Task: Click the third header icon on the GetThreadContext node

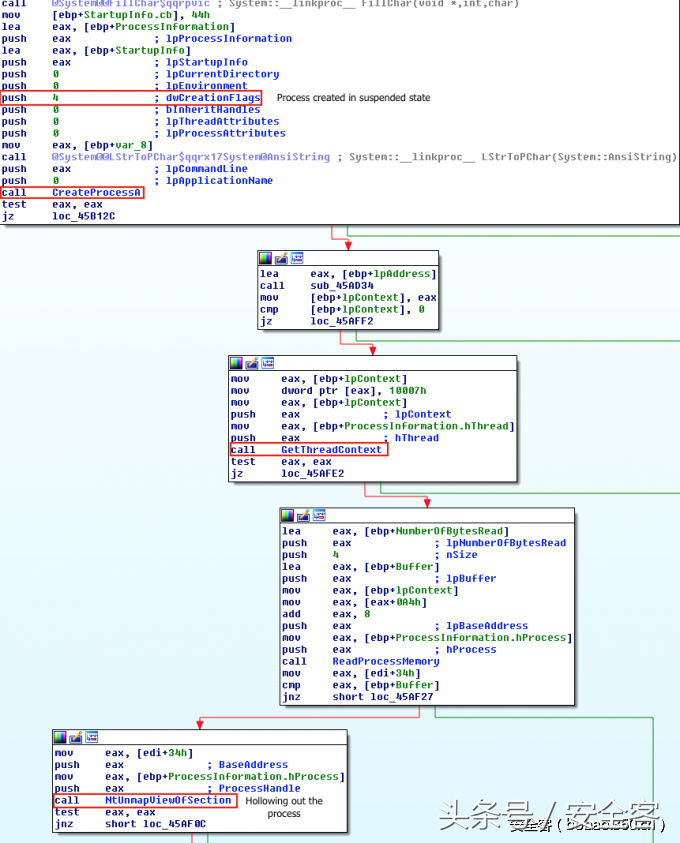Action: 268,363
